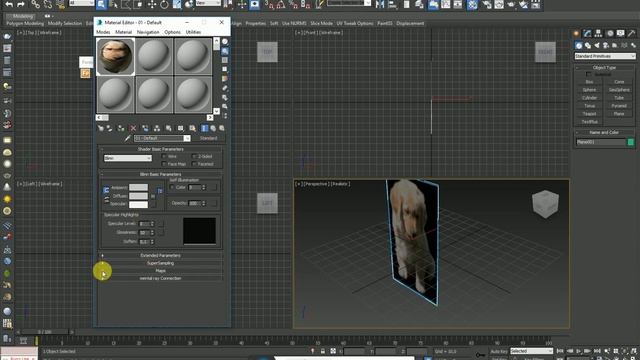Toggle Self-Illumination Color checkbox
The image size is (640, 360).
coord(172,187)
